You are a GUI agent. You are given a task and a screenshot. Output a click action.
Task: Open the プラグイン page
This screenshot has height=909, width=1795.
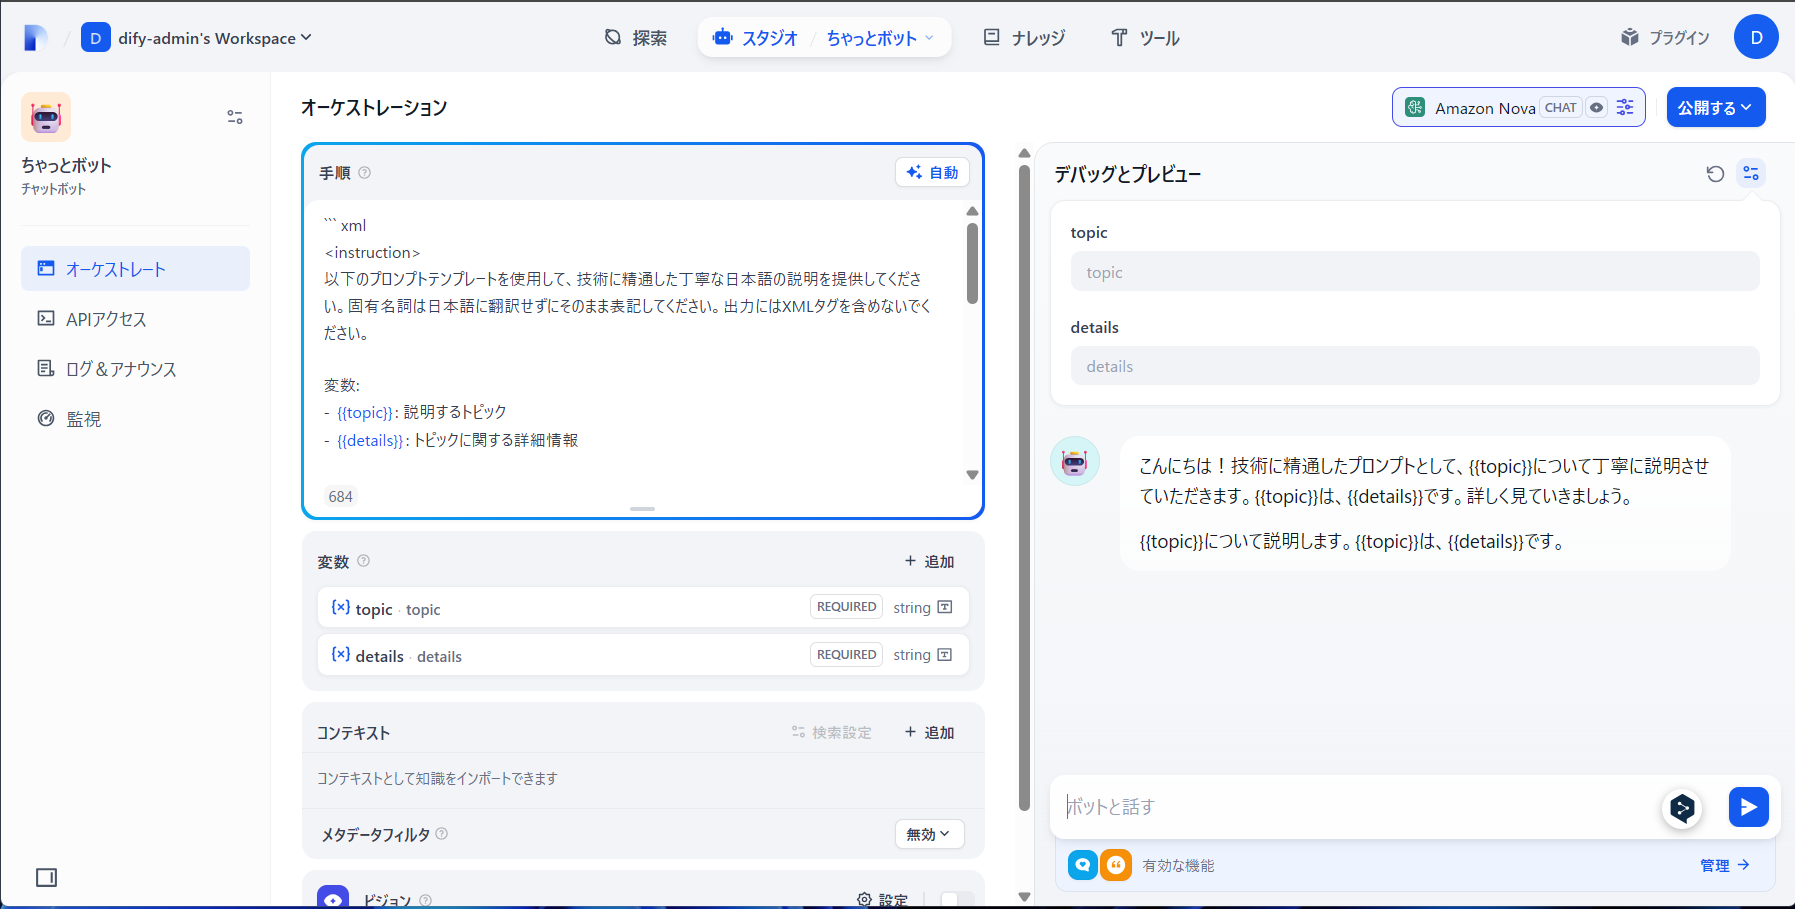coord(1665,38)
